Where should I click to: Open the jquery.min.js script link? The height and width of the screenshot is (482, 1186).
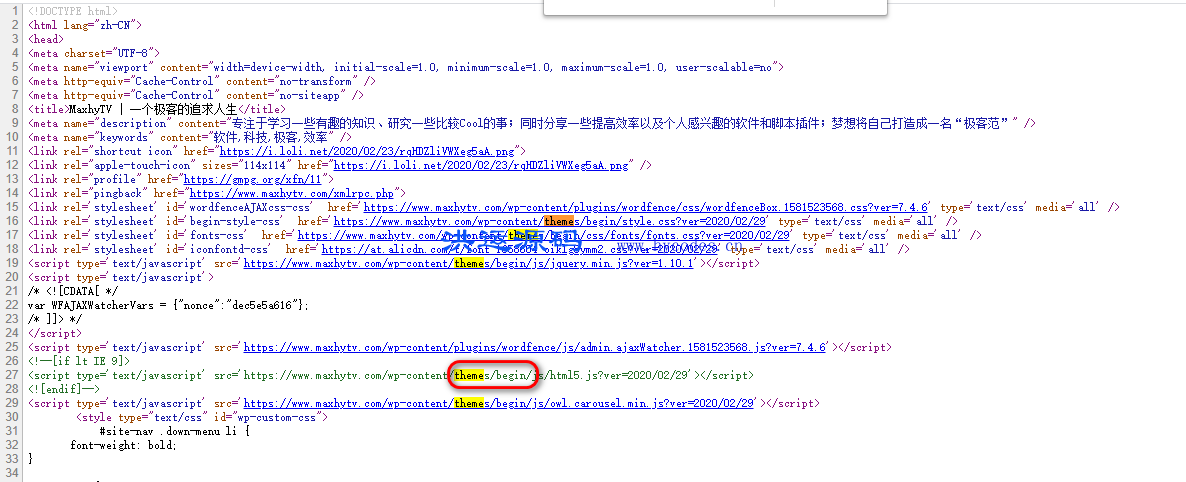tap(469, 263)
